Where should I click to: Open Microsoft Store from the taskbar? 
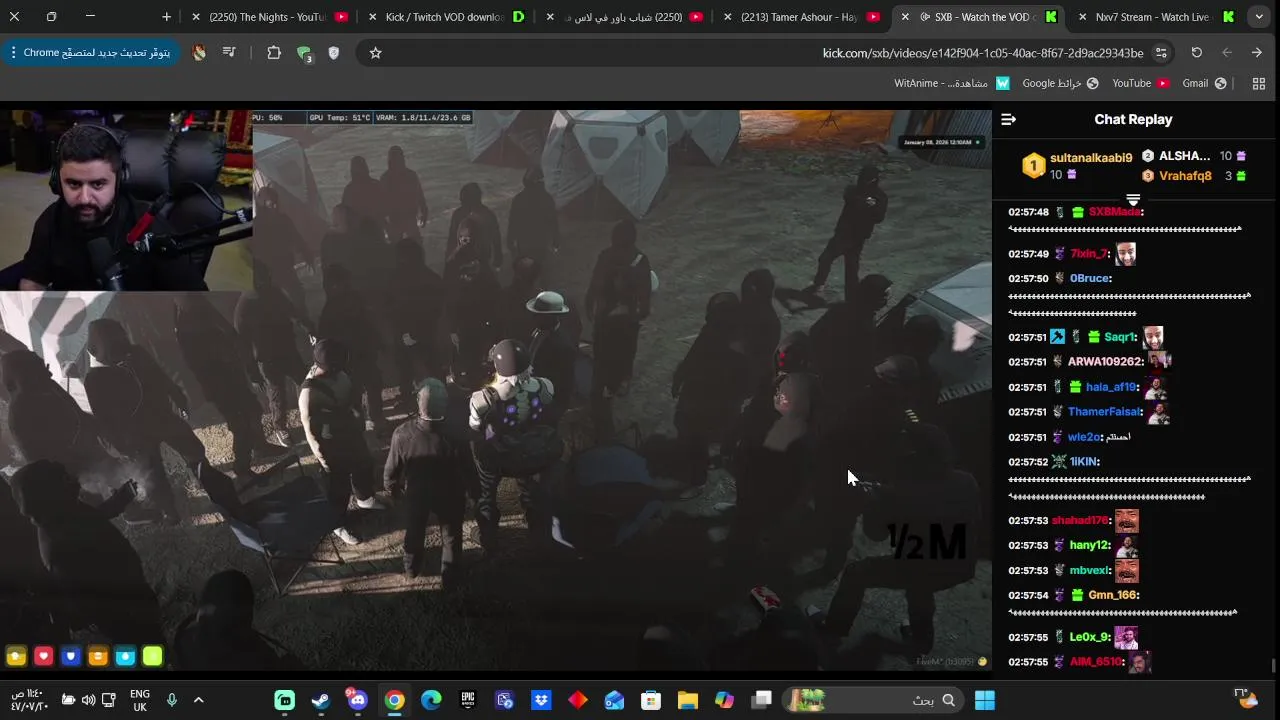pyautogui.click(x=651, y=700)
